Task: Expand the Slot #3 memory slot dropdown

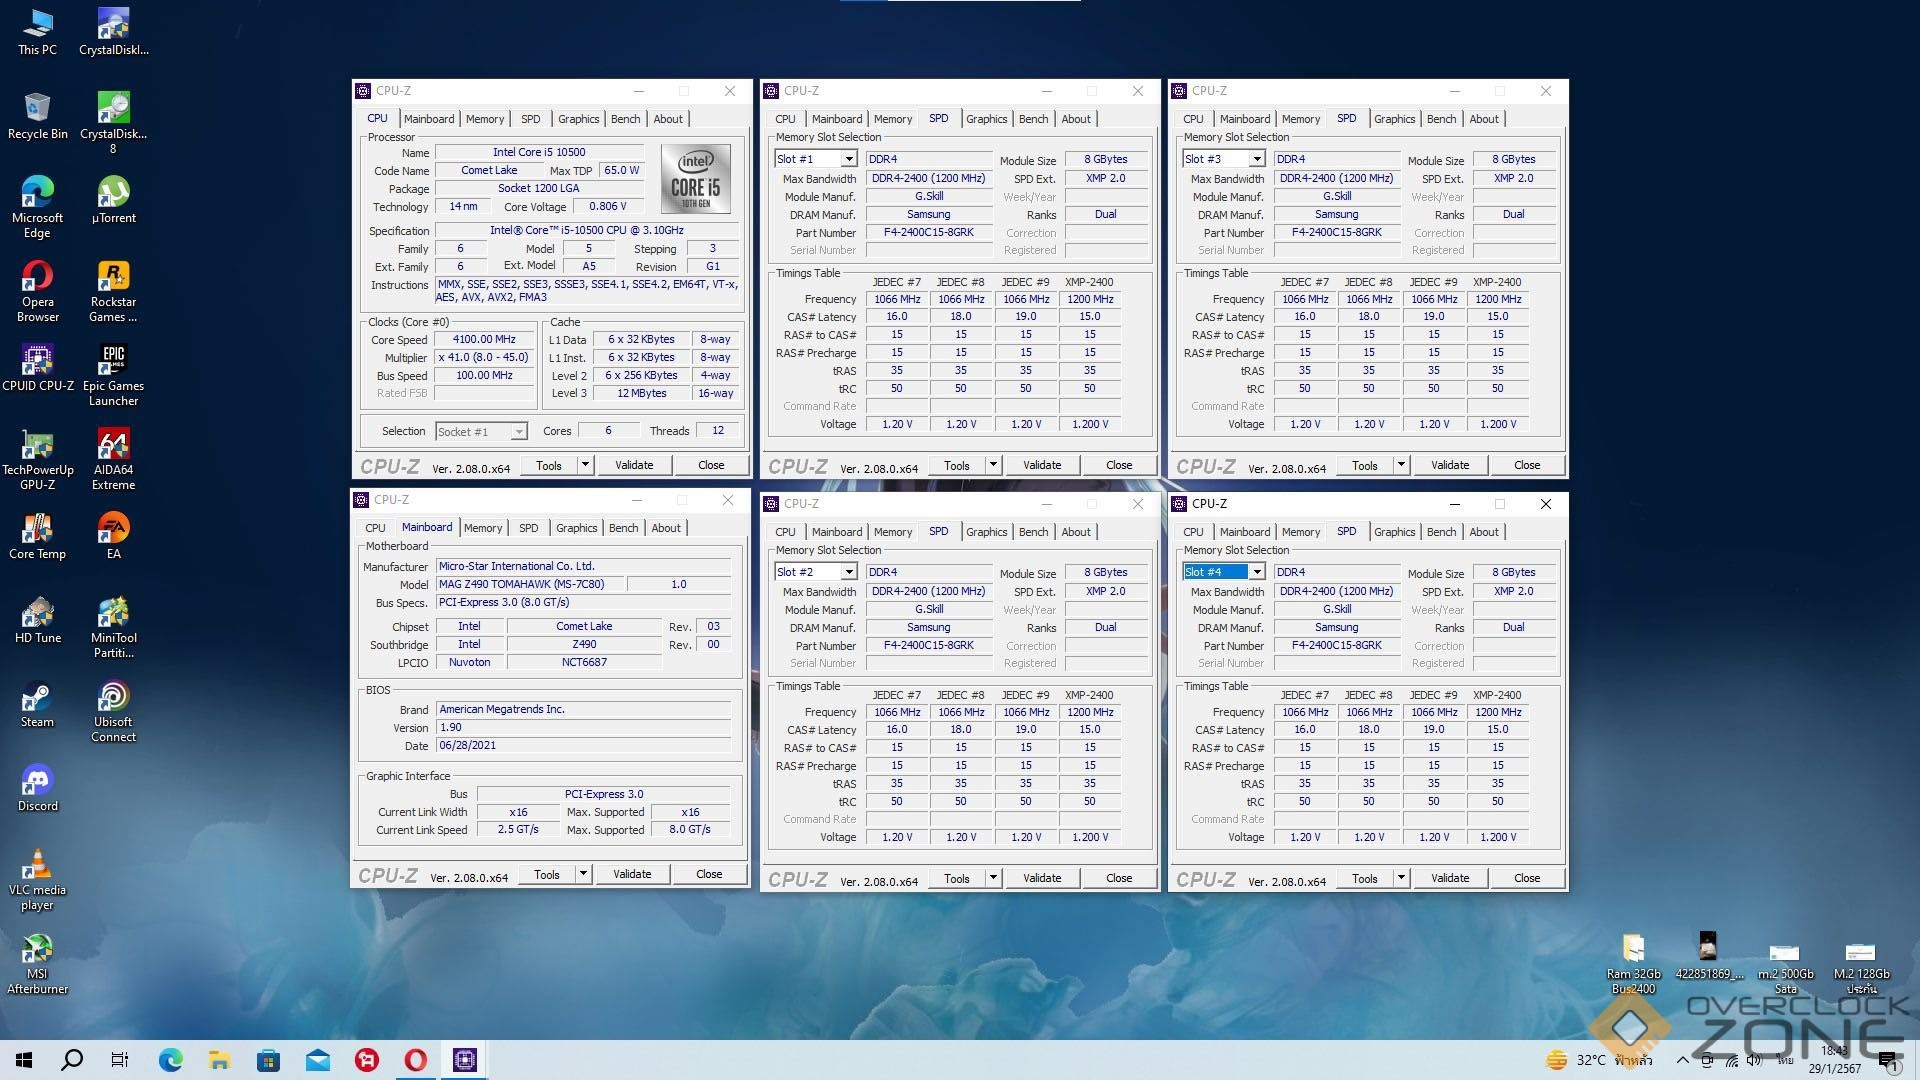Action: click(1256, 159)
